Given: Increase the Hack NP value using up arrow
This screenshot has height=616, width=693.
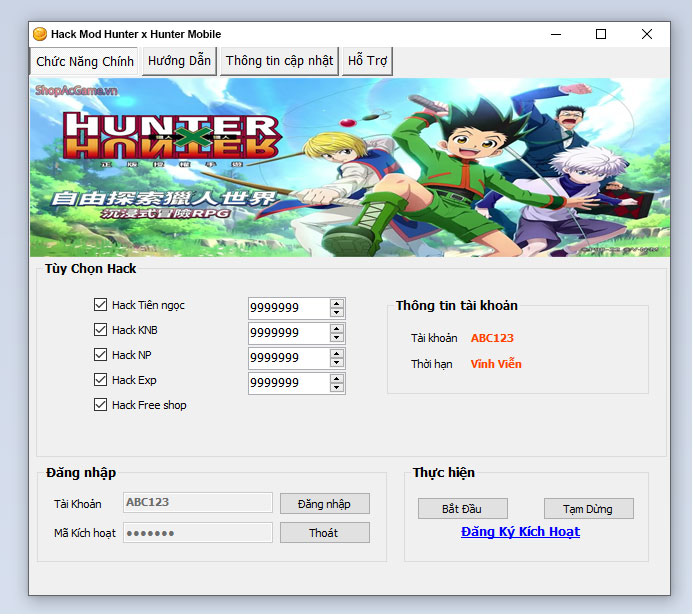Looking at the screenshot, I should click(336, 354).
